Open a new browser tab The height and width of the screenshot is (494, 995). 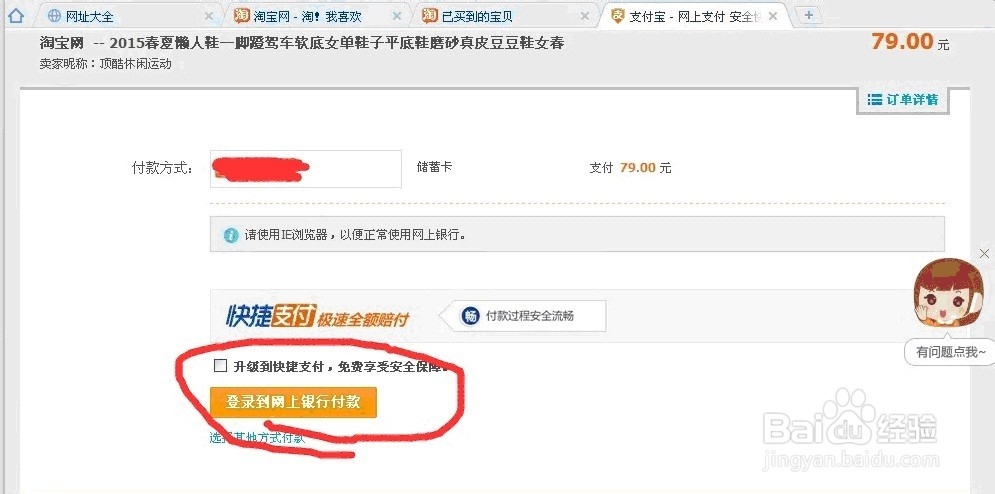coord(808,15)
